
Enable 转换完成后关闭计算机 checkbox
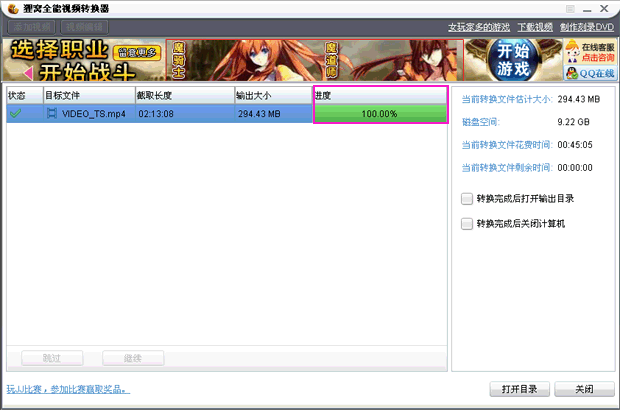point(467,224)
